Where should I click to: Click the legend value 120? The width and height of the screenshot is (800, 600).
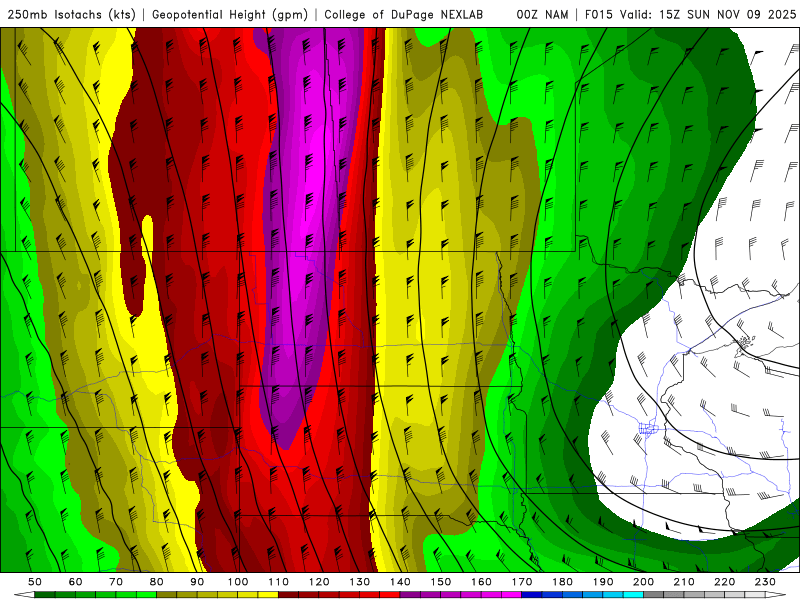click(319, 582)
